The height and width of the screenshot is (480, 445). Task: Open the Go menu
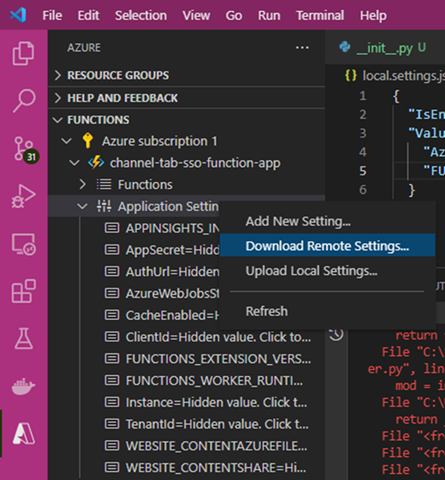click(234, 15)
